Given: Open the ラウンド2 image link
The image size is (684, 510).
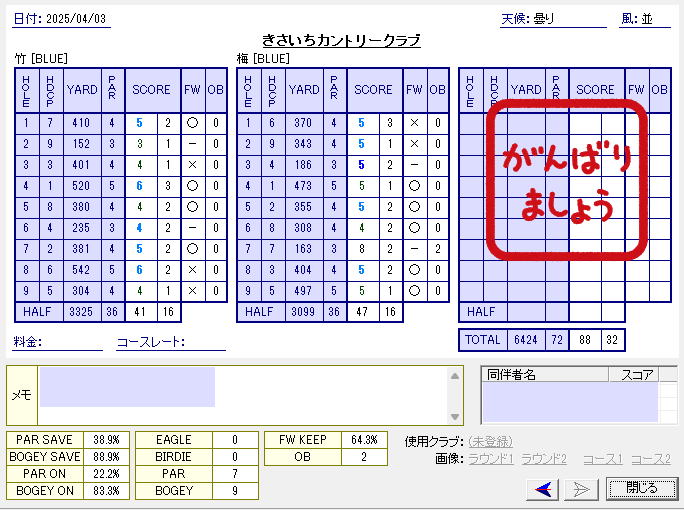Looking at the screenshot, I should (x=544, y=459).
